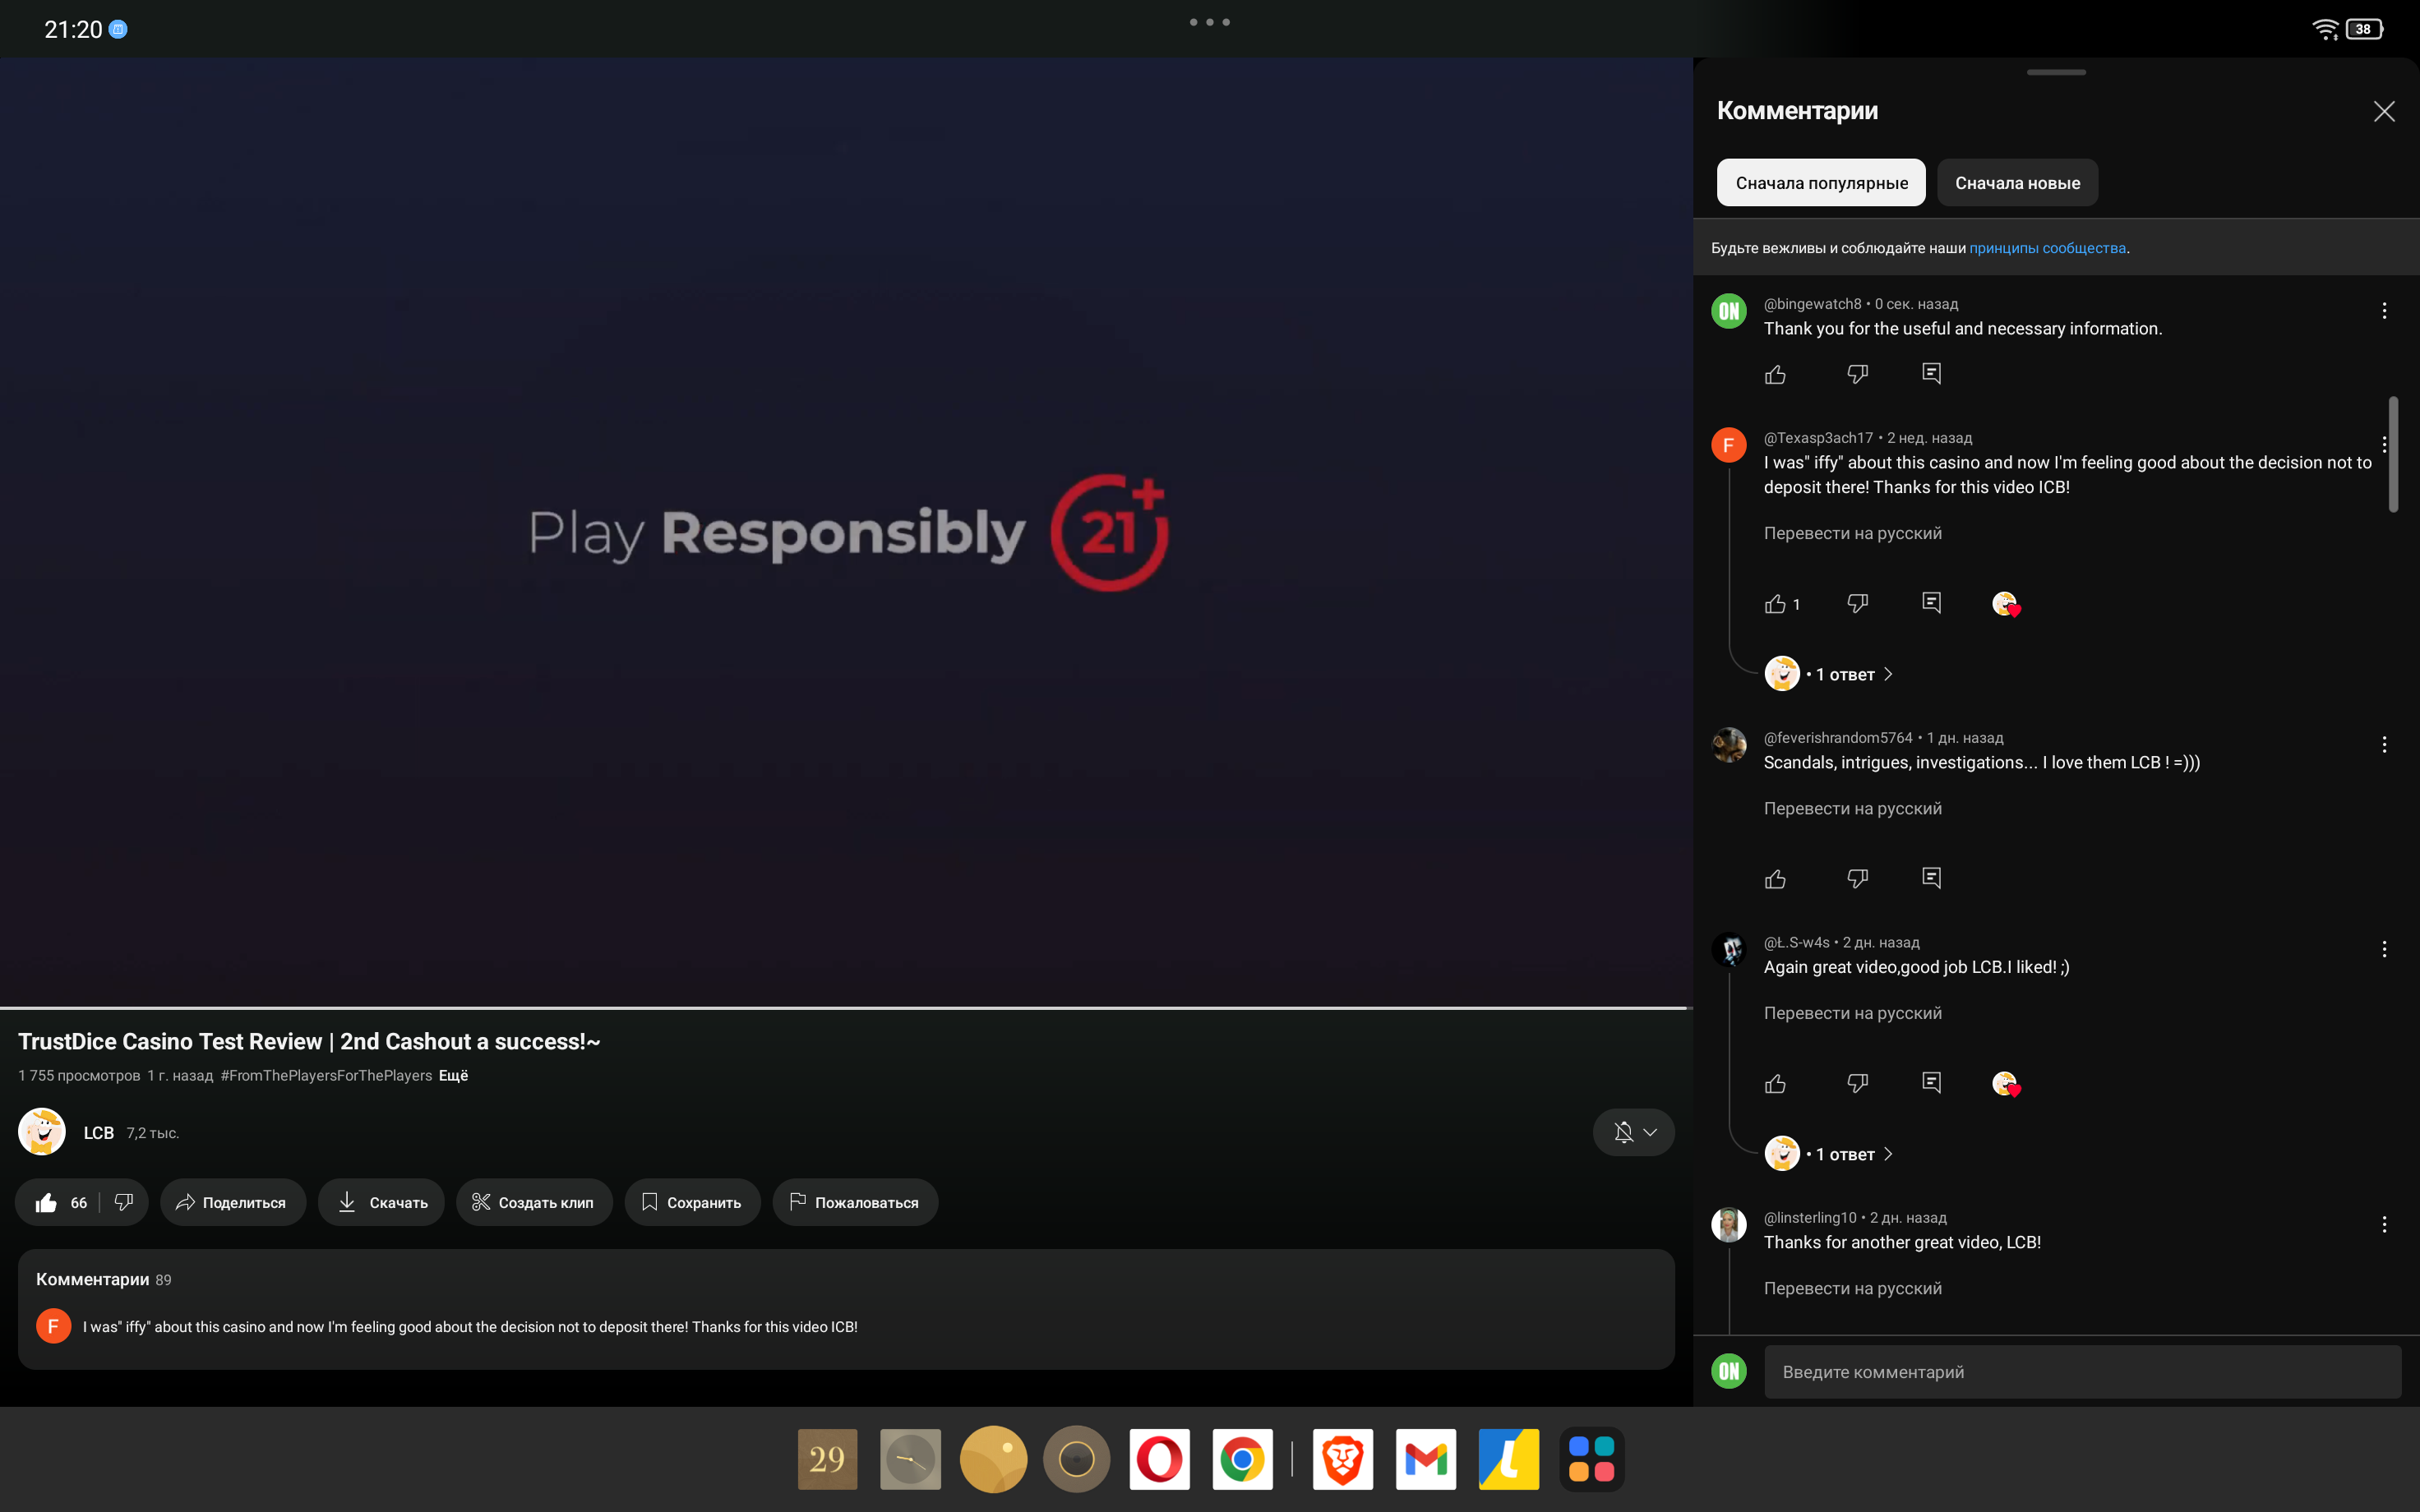The height and width of the screenshot is (1512, 2420).
Task: Reply to @feverishrandom5764's comment
Action: (x=1931, y=879)
